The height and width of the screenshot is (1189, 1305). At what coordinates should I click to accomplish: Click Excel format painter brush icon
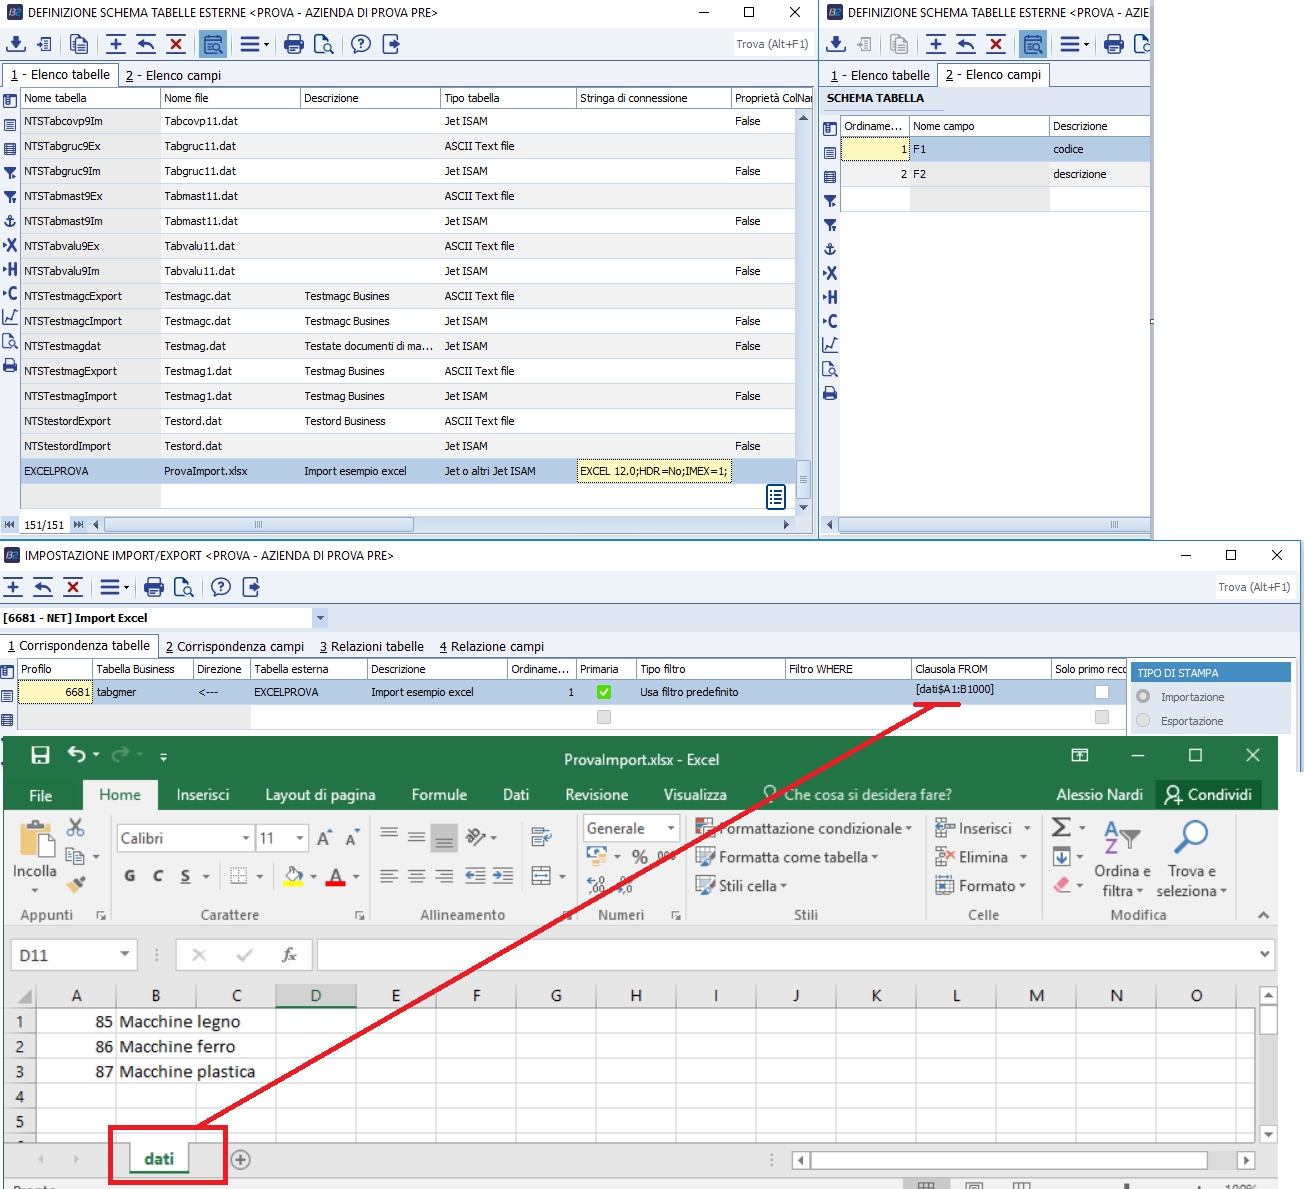coord(76,884)
